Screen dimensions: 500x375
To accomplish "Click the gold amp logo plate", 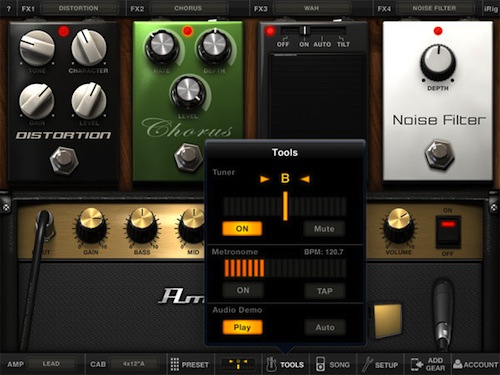I will 388,321.
